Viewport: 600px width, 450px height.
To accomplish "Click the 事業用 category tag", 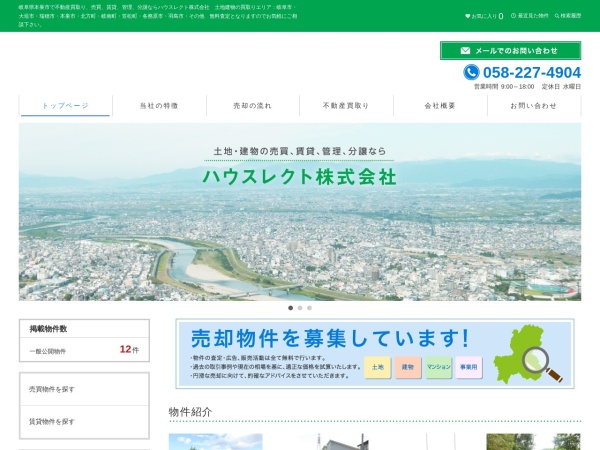I will [469, 367].
